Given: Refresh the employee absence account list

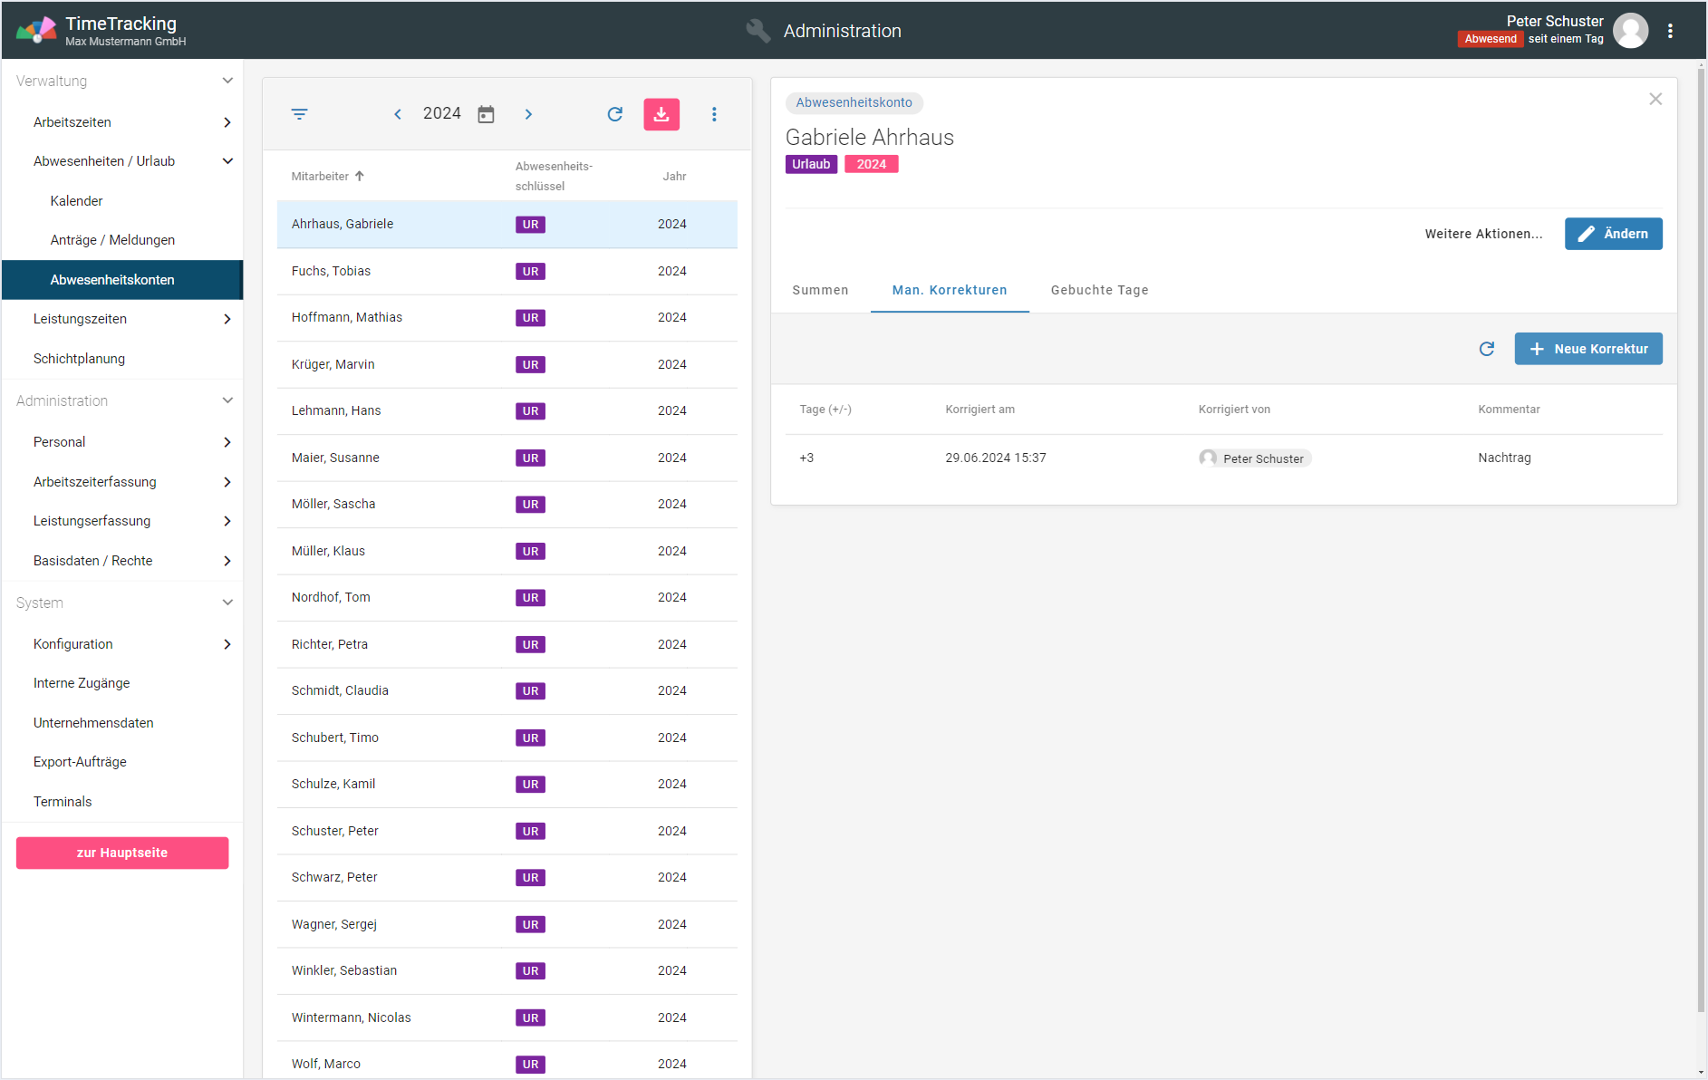Looking at the screenshot, I should [615, 114].
